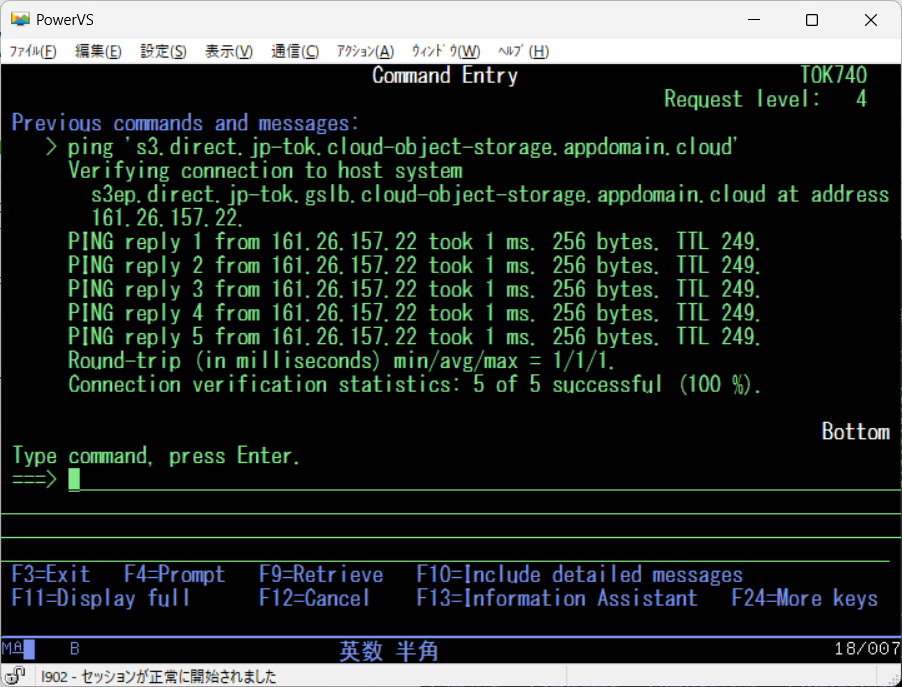The image size is (902, 687).
Task: Click F11=Display full label
Action: [101, 598]
